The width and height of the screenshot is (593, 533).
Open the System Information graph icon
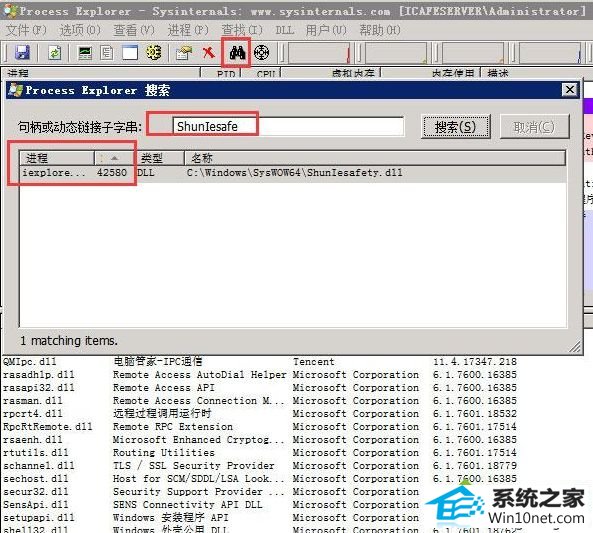(84, 52)
